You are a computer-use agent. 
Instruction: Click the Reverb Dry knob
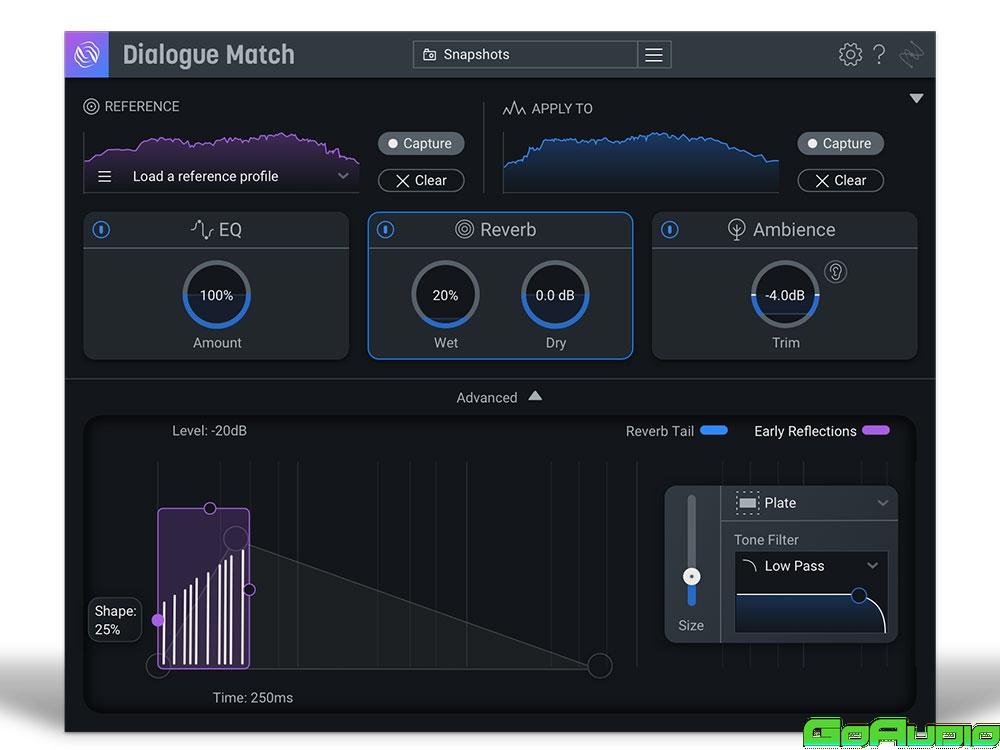555,295
